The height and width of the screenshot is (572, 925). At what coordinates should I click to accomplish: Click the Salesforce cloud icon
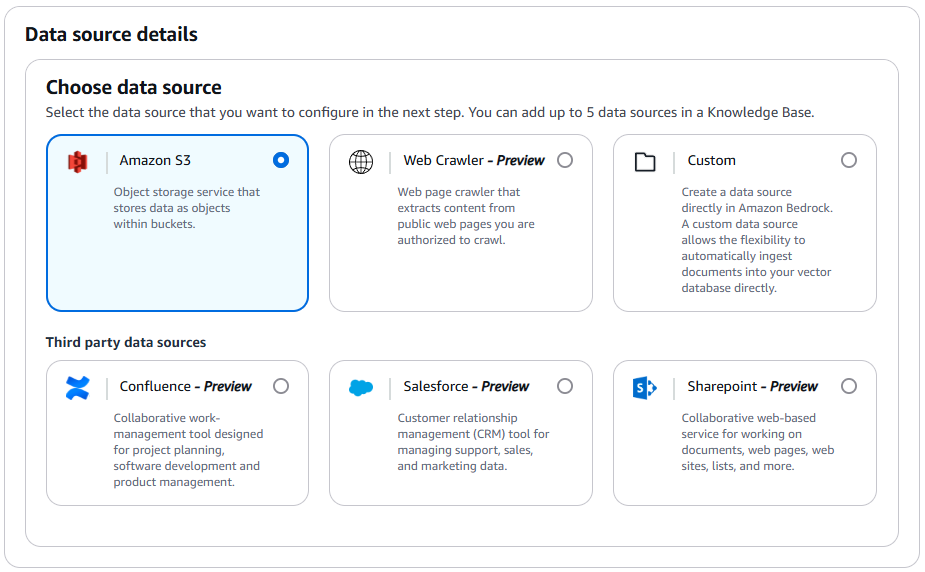tap(361, 388)
